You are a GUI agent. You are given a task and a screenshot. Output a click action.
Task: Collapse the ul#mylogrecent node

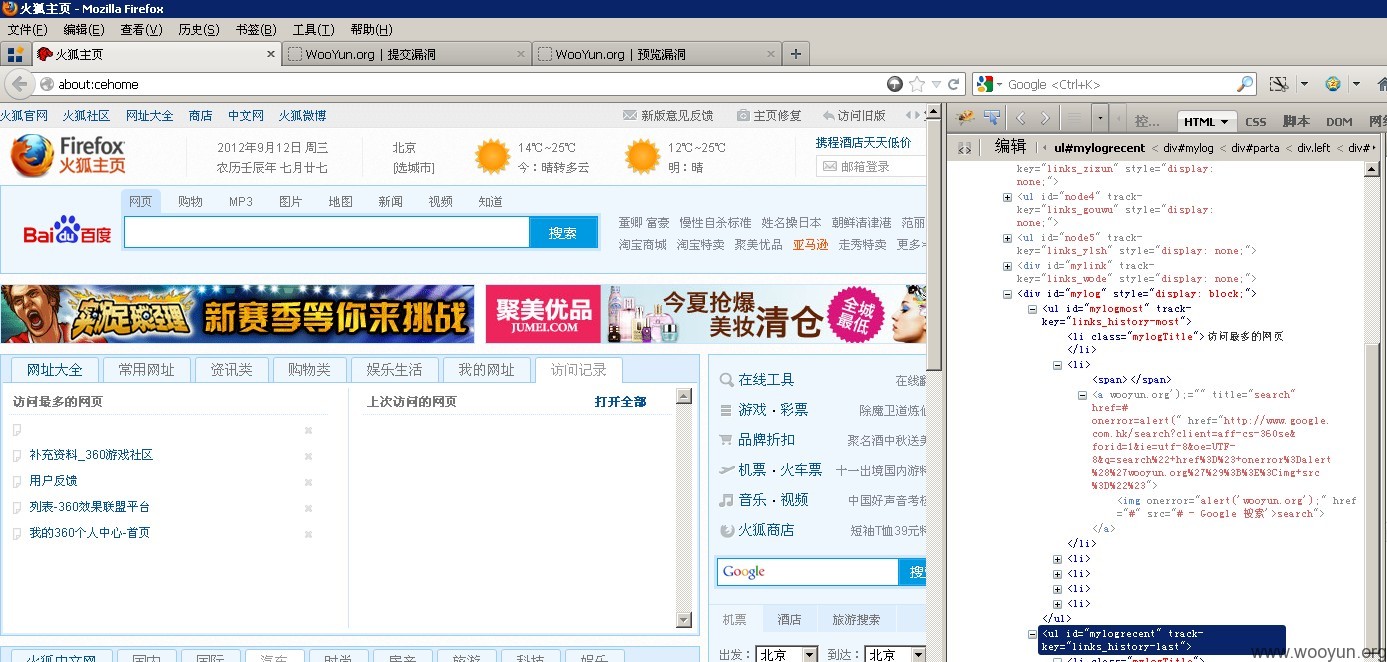click(x=1033, y=634)
